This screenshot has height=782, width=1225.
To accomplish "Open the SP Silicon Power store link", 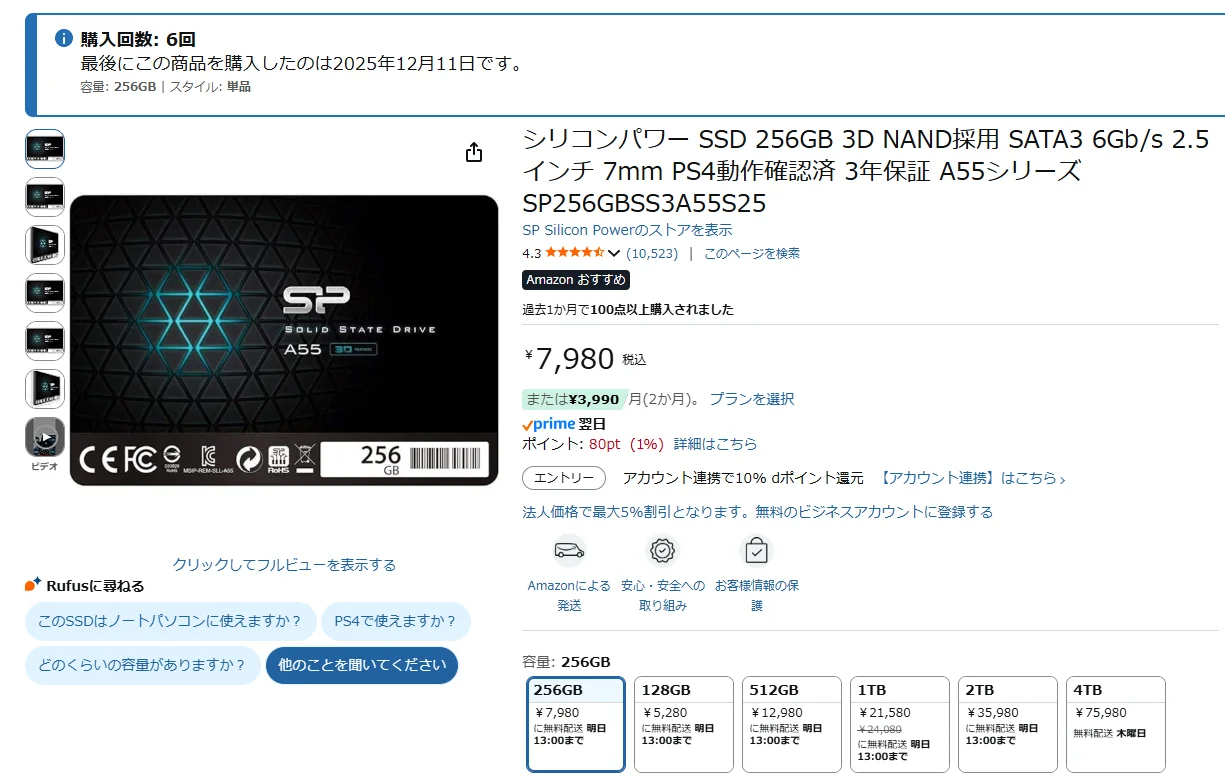I will pos(627,230).
